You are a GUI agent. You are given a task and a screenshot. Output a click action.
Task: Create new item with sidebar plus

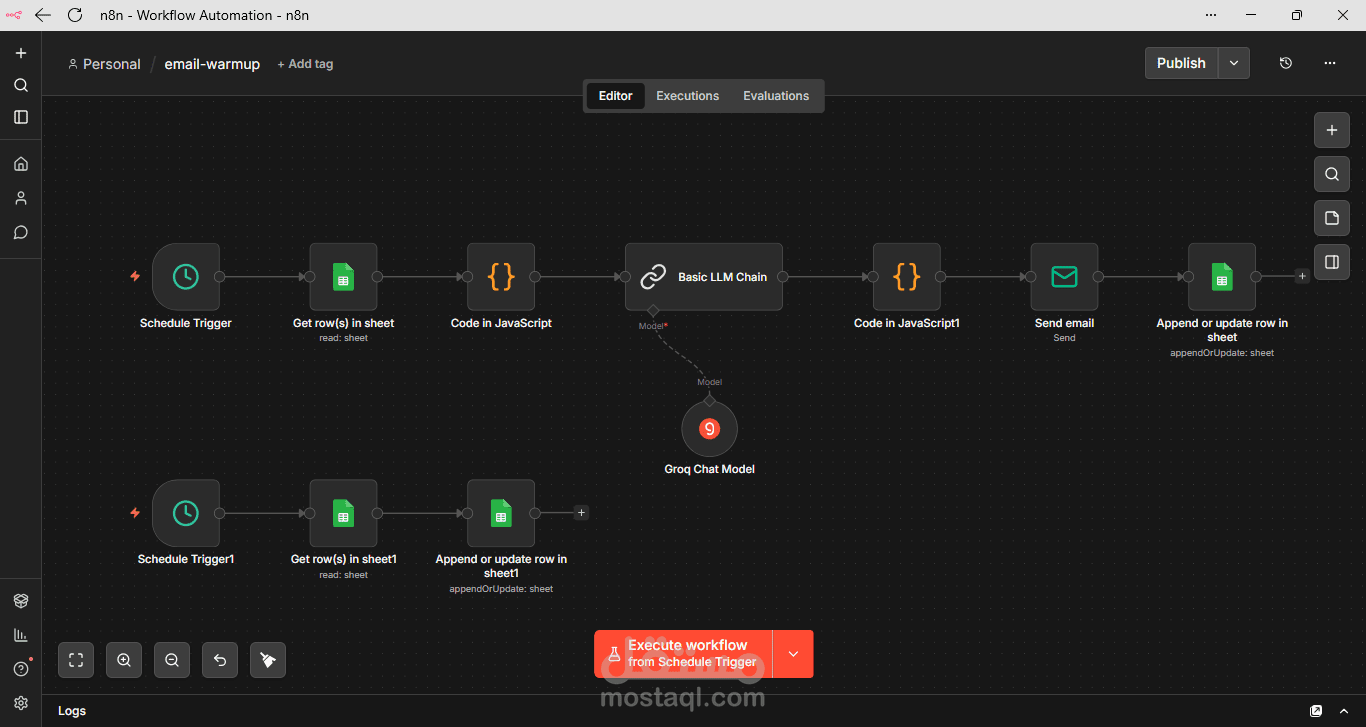point(21,53)
